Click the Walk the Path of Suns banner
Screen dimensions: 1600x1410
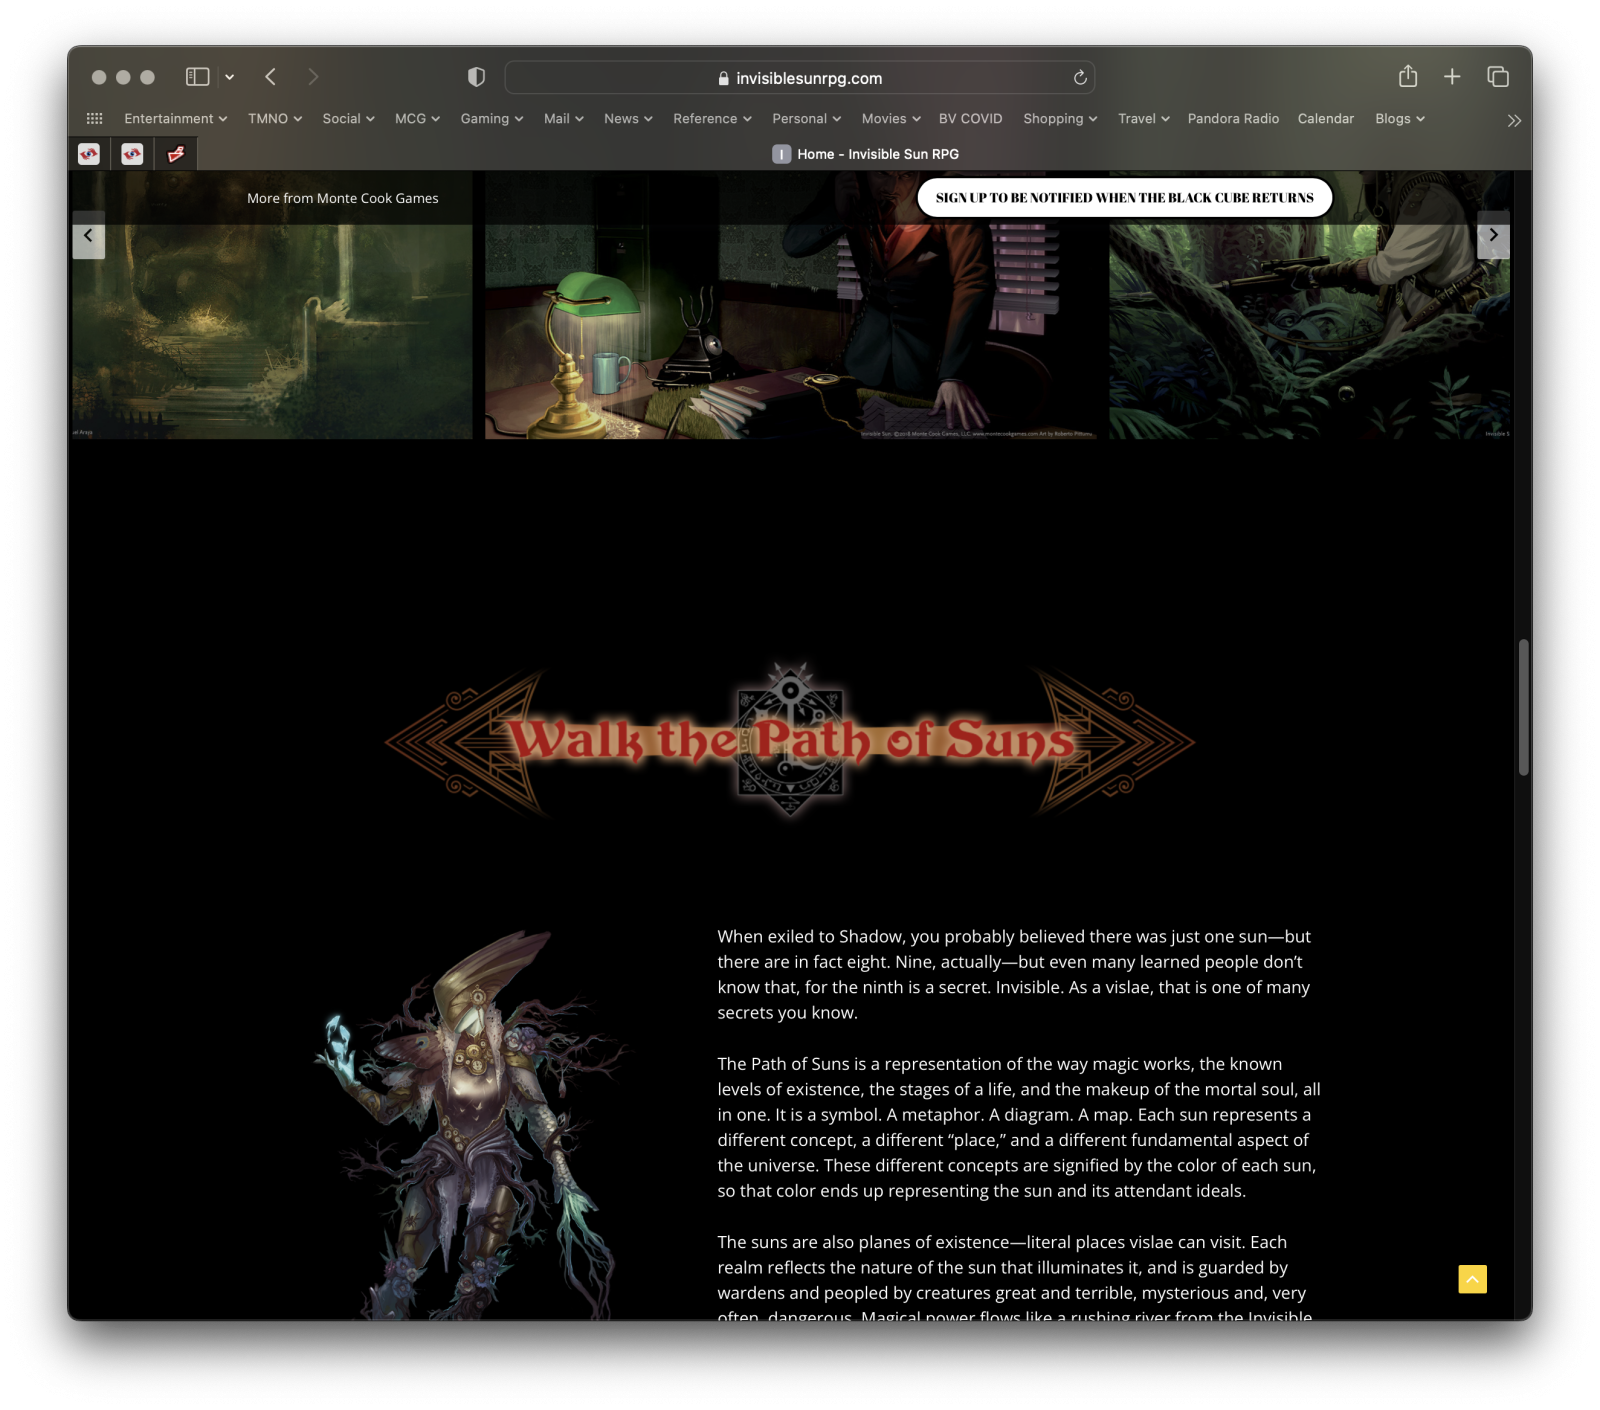click(790, 740)
